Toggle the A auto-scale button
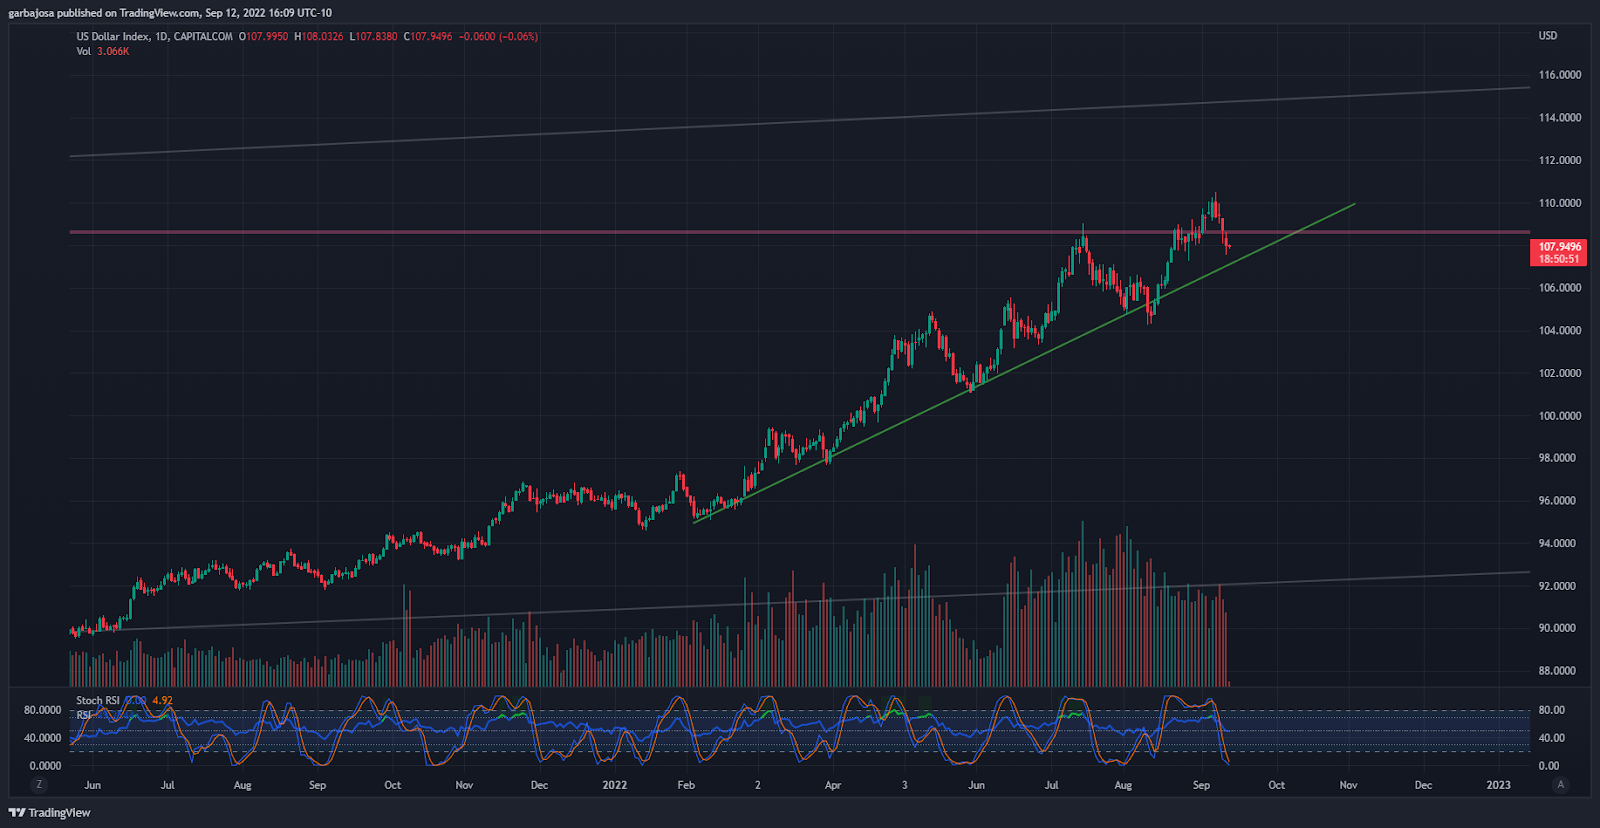 pos(1560,785)
